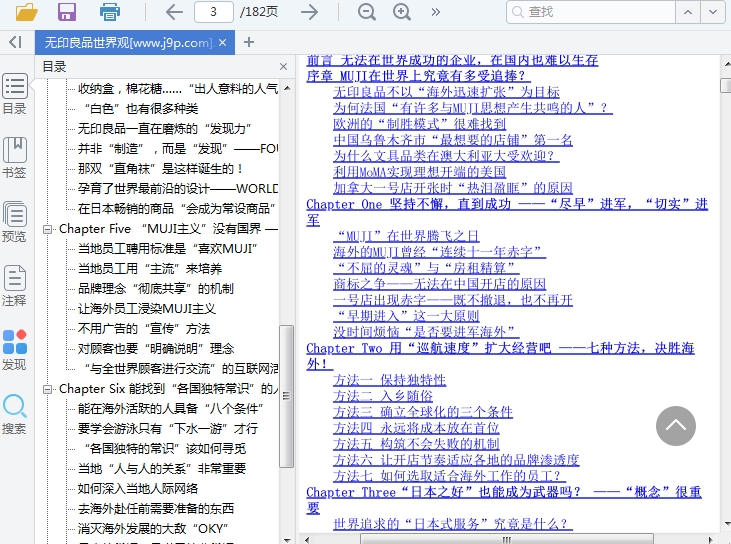Click the document horizontal scrollbar thumb
Viewport: 731px width, 544px height.
(507, 539)
